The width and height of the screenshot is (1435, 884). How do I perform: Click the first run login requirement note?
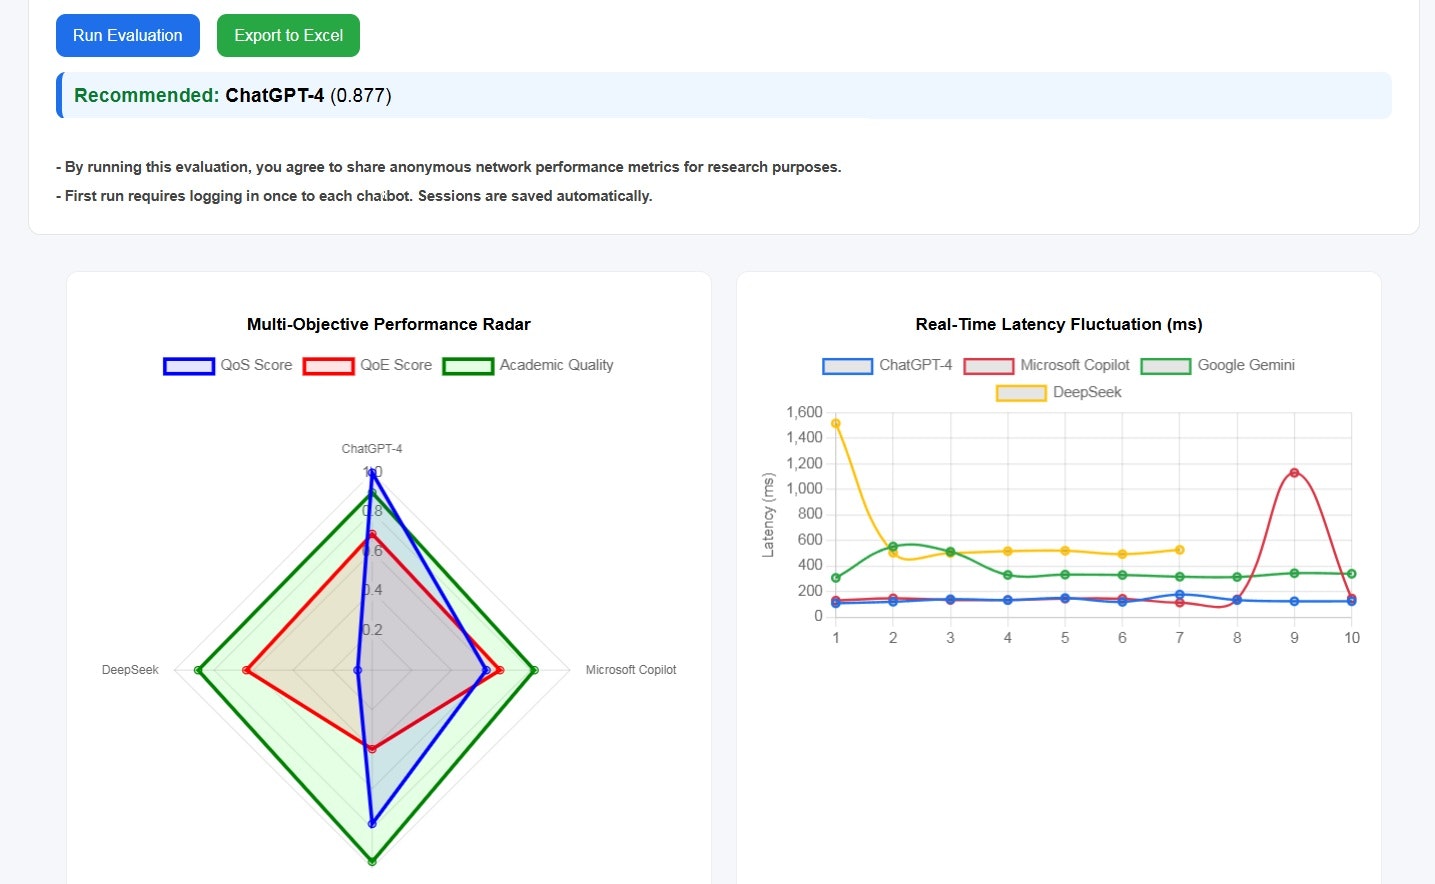click(354, 196)
